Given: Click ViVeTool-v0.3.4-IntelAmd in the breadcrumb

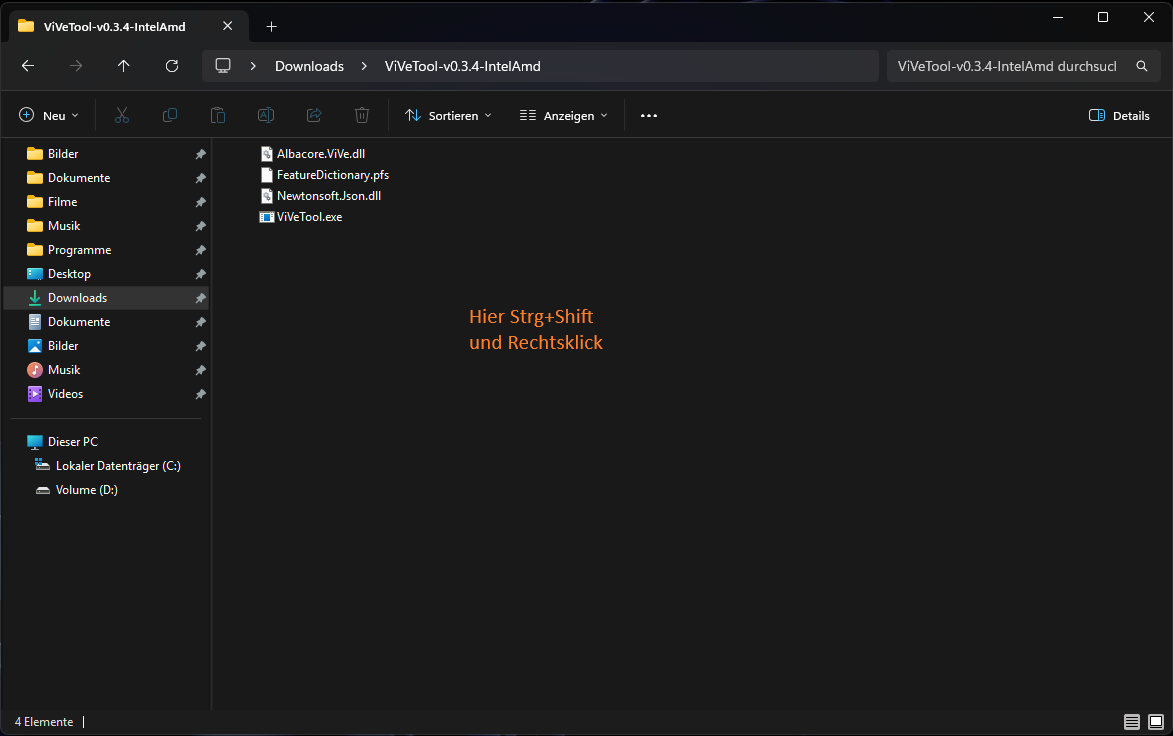Looking at the screenshot, I should click(462, 66).
